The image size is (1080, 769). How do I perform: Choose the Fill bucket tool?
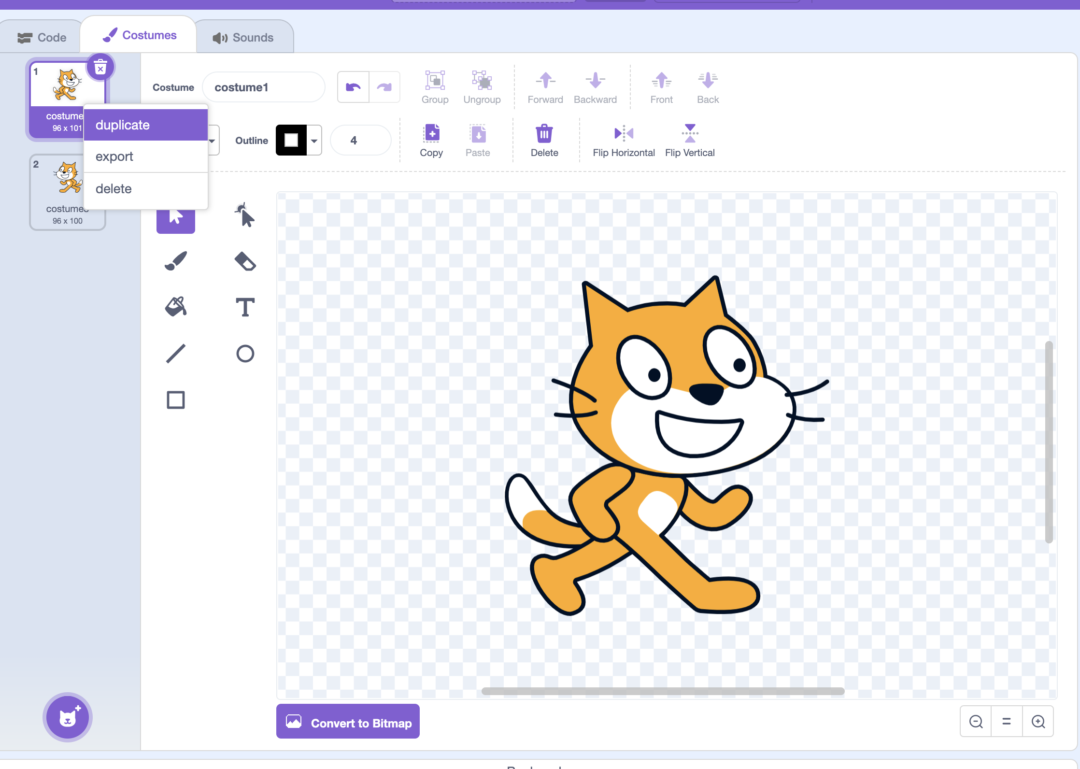click(x=175, y=307)
